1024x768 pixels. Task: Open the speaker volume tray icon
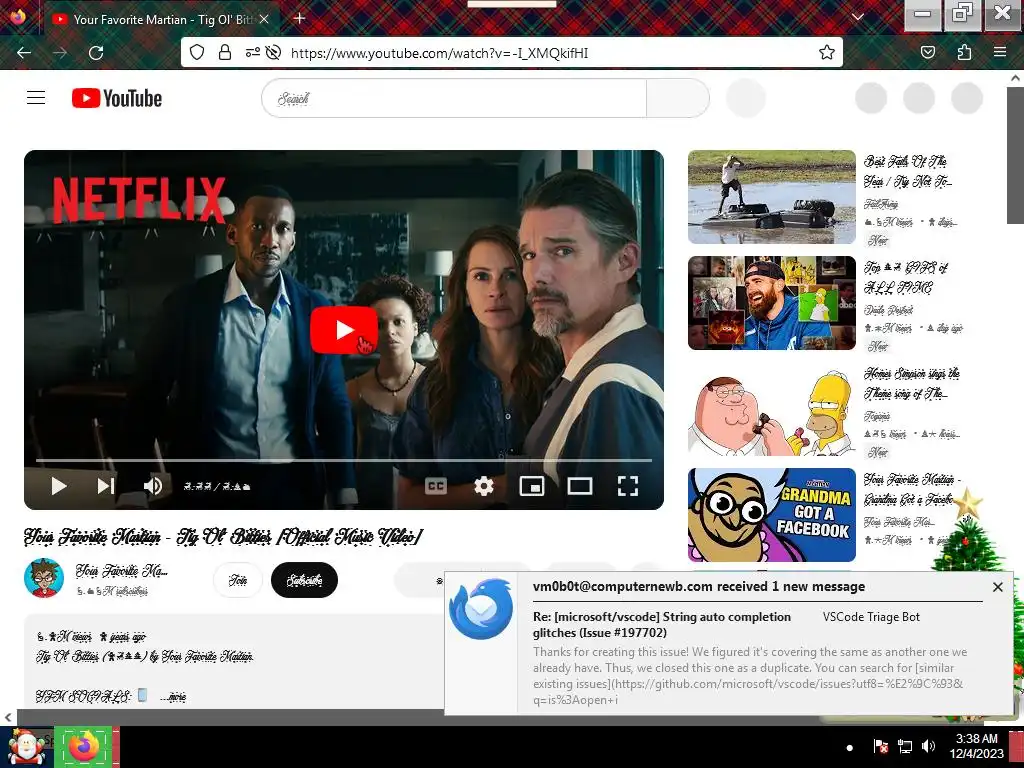tap(928, 746)
